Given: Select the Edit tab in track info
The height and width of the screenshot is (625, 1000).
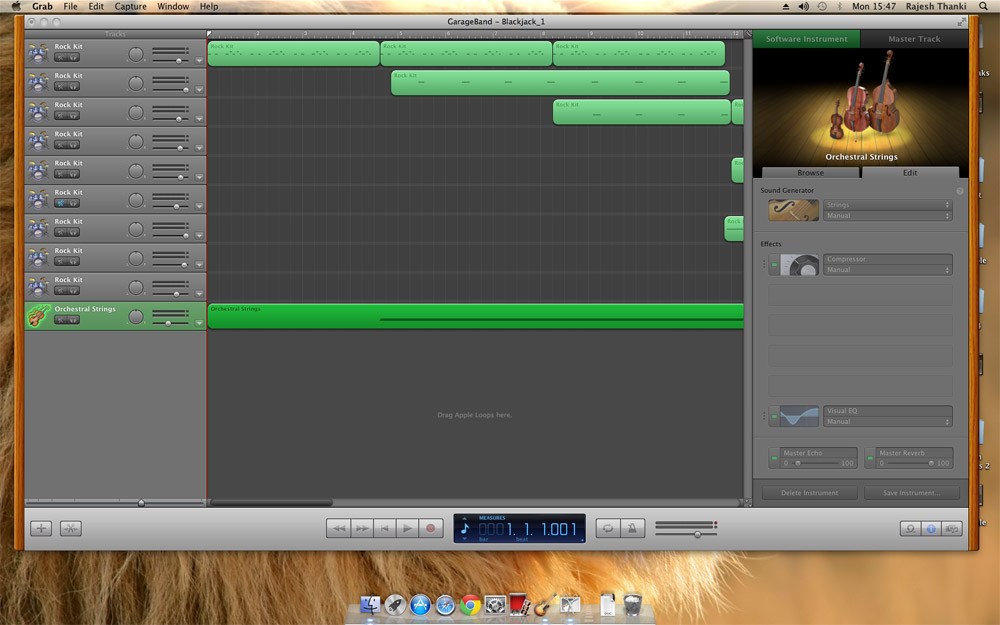Looking at the screenshot, I should click(910, 172).
